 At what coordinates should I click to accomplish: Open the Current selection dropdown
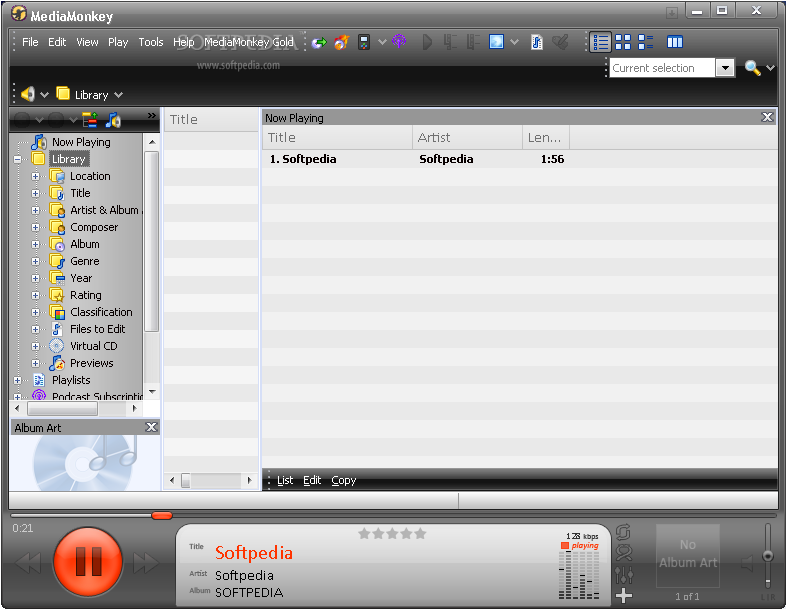(x=725, y=67)
